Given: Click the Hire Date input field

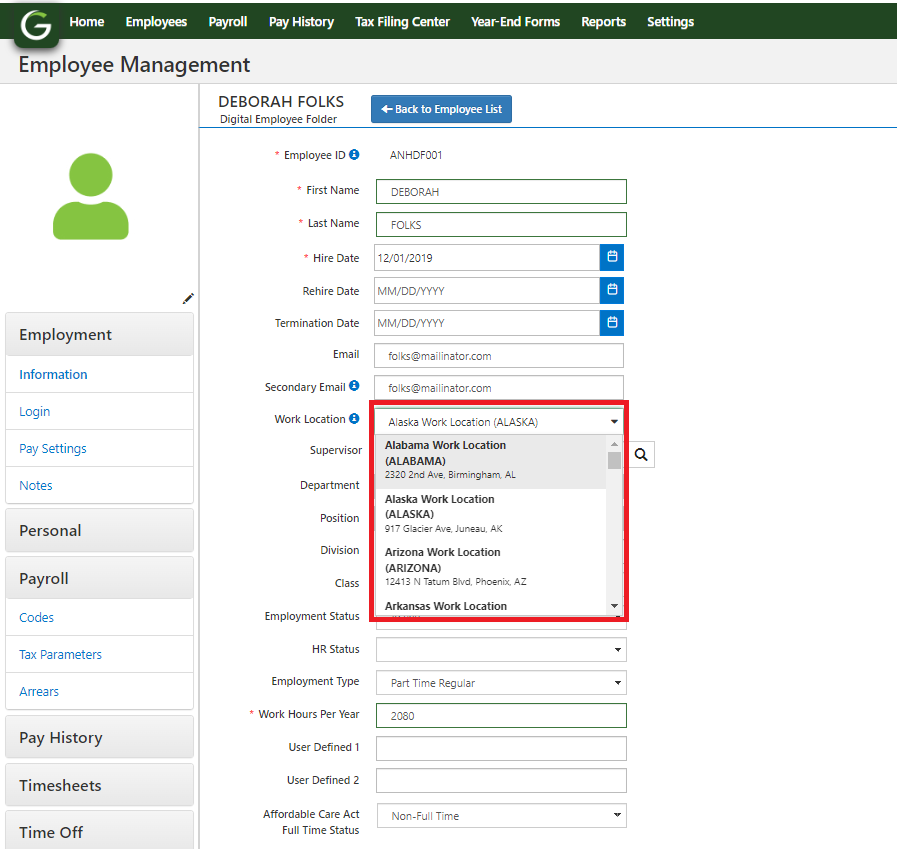Looking at the screenshot, I should pyautogui.click(x=487, y=258).
